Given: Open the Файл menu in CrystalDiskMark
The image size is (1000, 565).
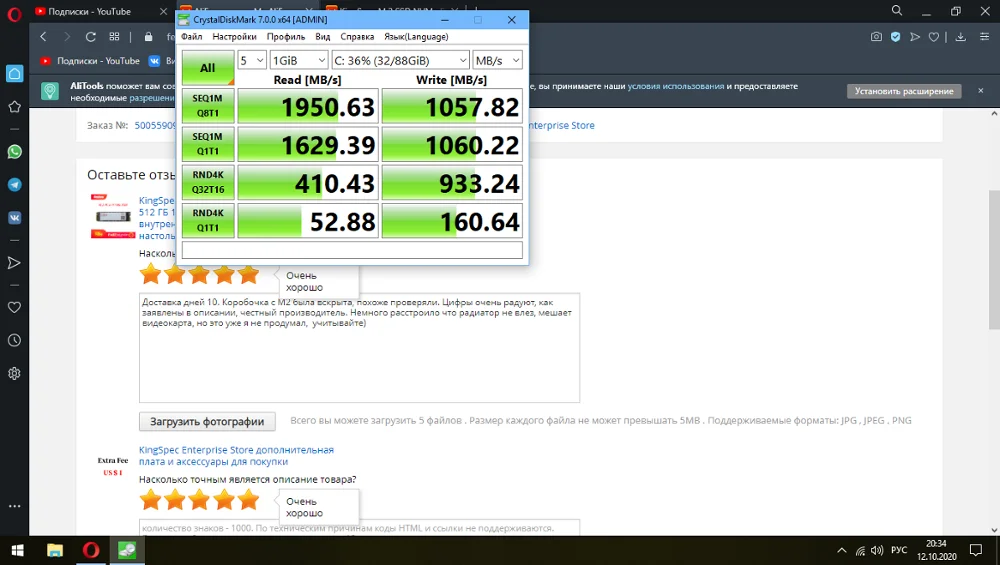Looking at the screenshot, I should click(191, 37).
